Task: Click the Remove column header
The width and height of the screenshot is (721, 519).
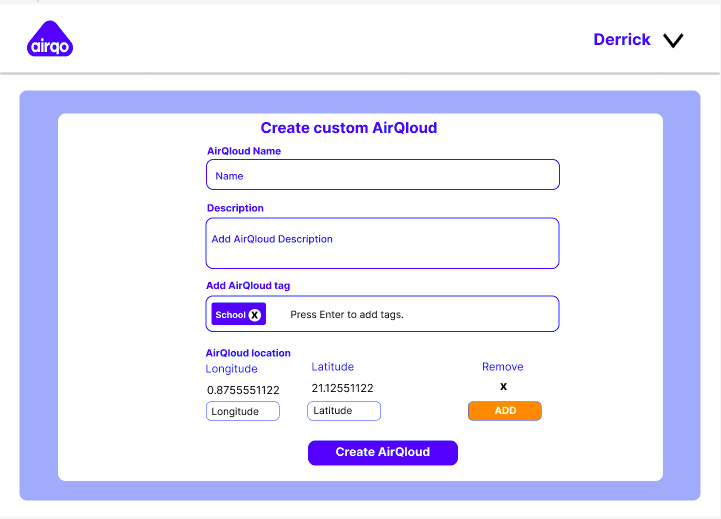Action: [x=502, y=367]
